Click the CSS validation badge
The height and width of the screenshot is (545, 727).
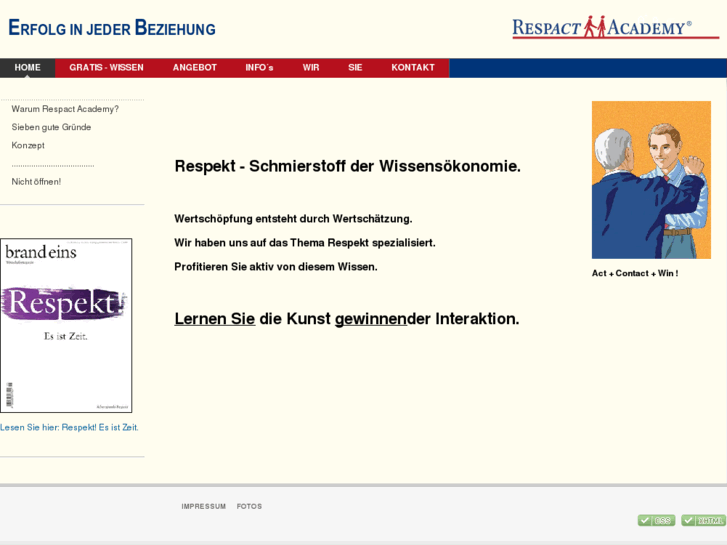(x=656, y=520)
